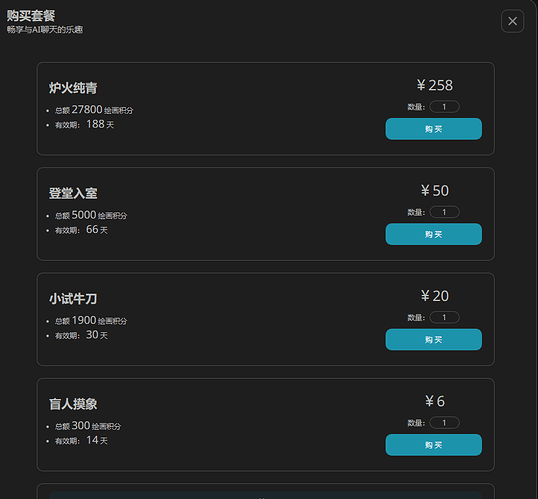Image resolution: width=538 pixels, height=499 pixels.
Task: Focus the quantity field for 小试牛刀
Action: pyautogui.click(x=444, y=317)
